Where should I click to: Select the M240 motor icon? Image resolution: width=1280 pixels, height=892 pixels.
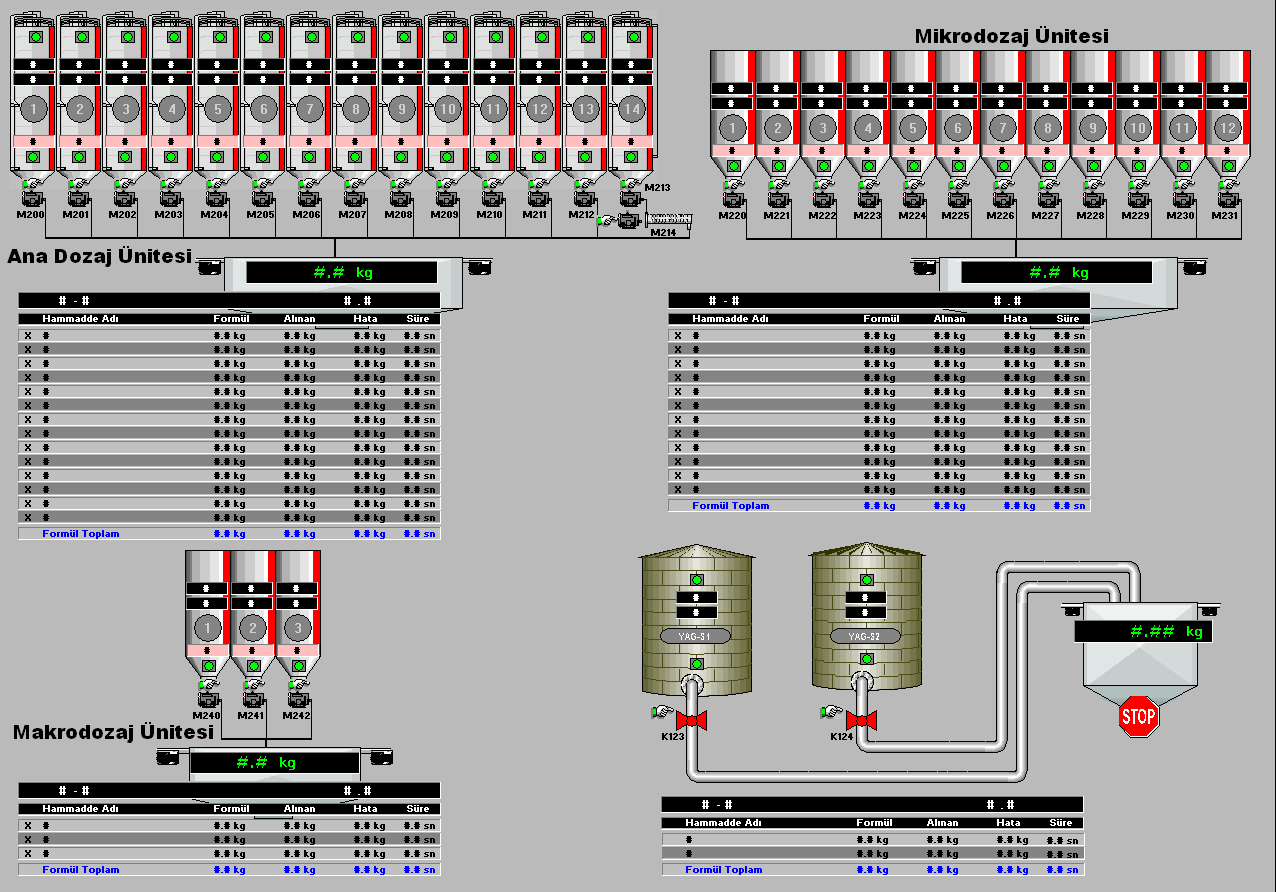pos(209,699)
